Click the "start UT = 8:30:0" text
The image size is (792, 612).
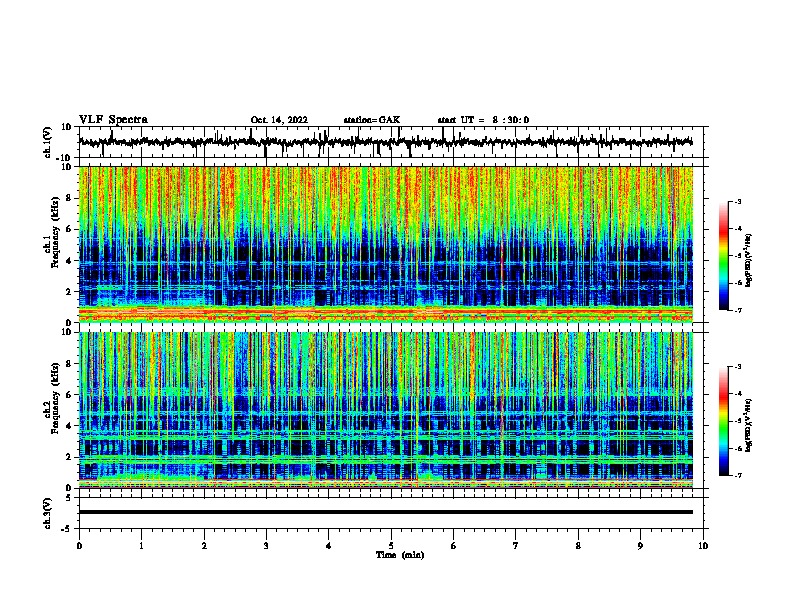tap(483, 120)
